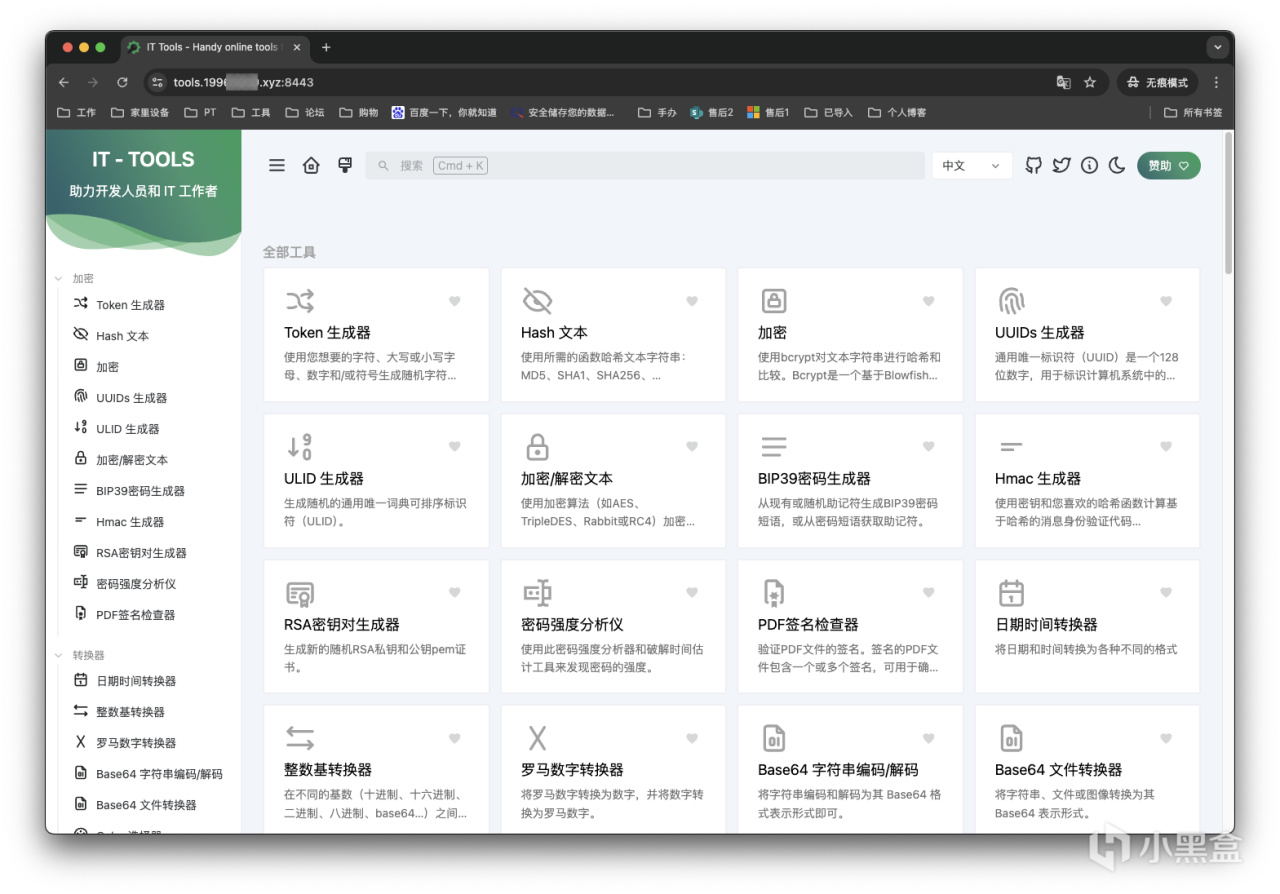Open the tab search chevron in tab strip
Image resolution: width=1280 pixels, height=894 pixels.
(x=1217, y=47)
